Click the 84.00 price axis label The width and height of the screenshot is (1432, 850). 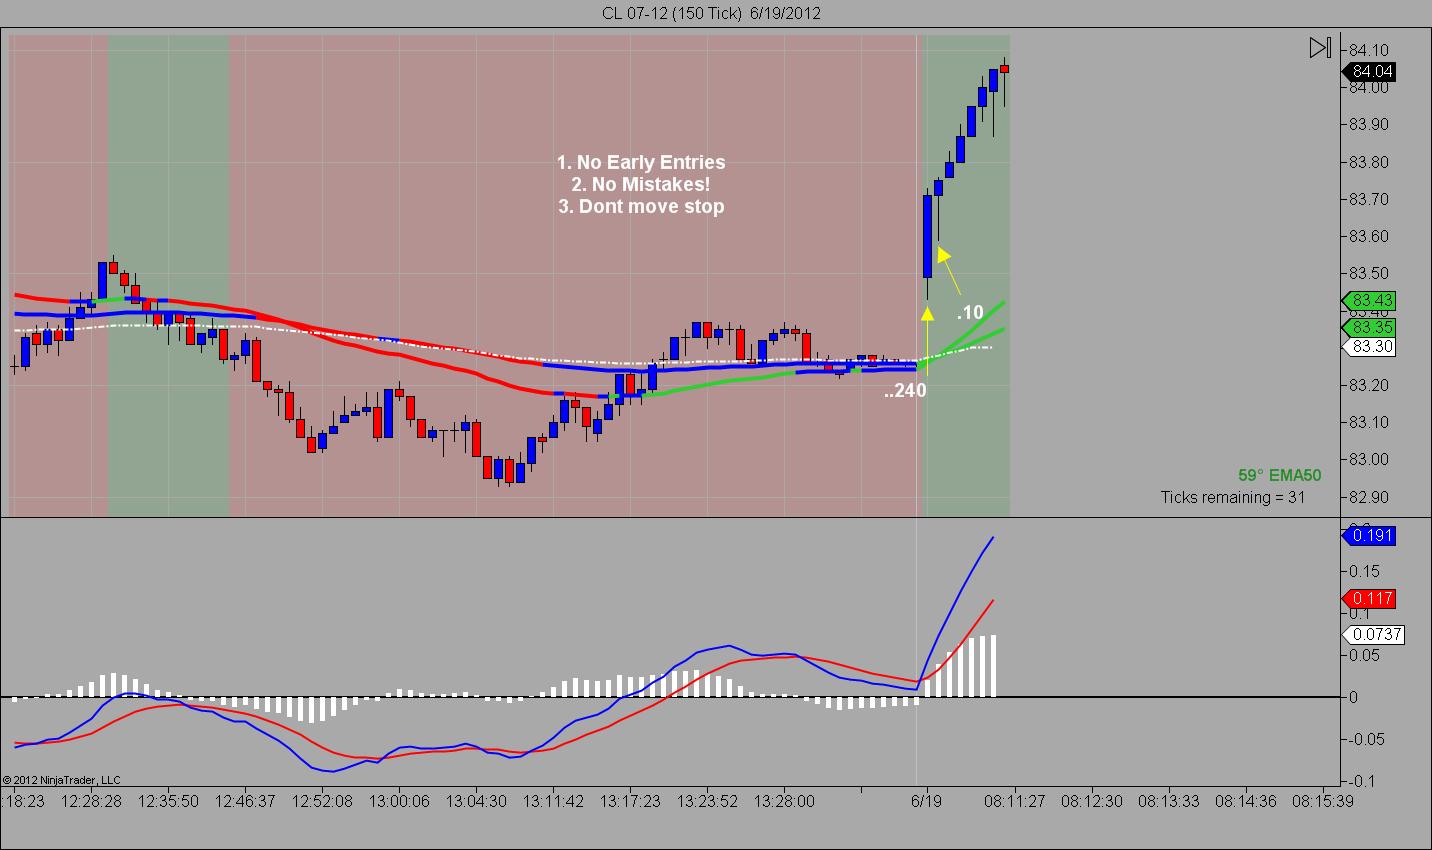pyautogui.click(x=1368, y=87)
